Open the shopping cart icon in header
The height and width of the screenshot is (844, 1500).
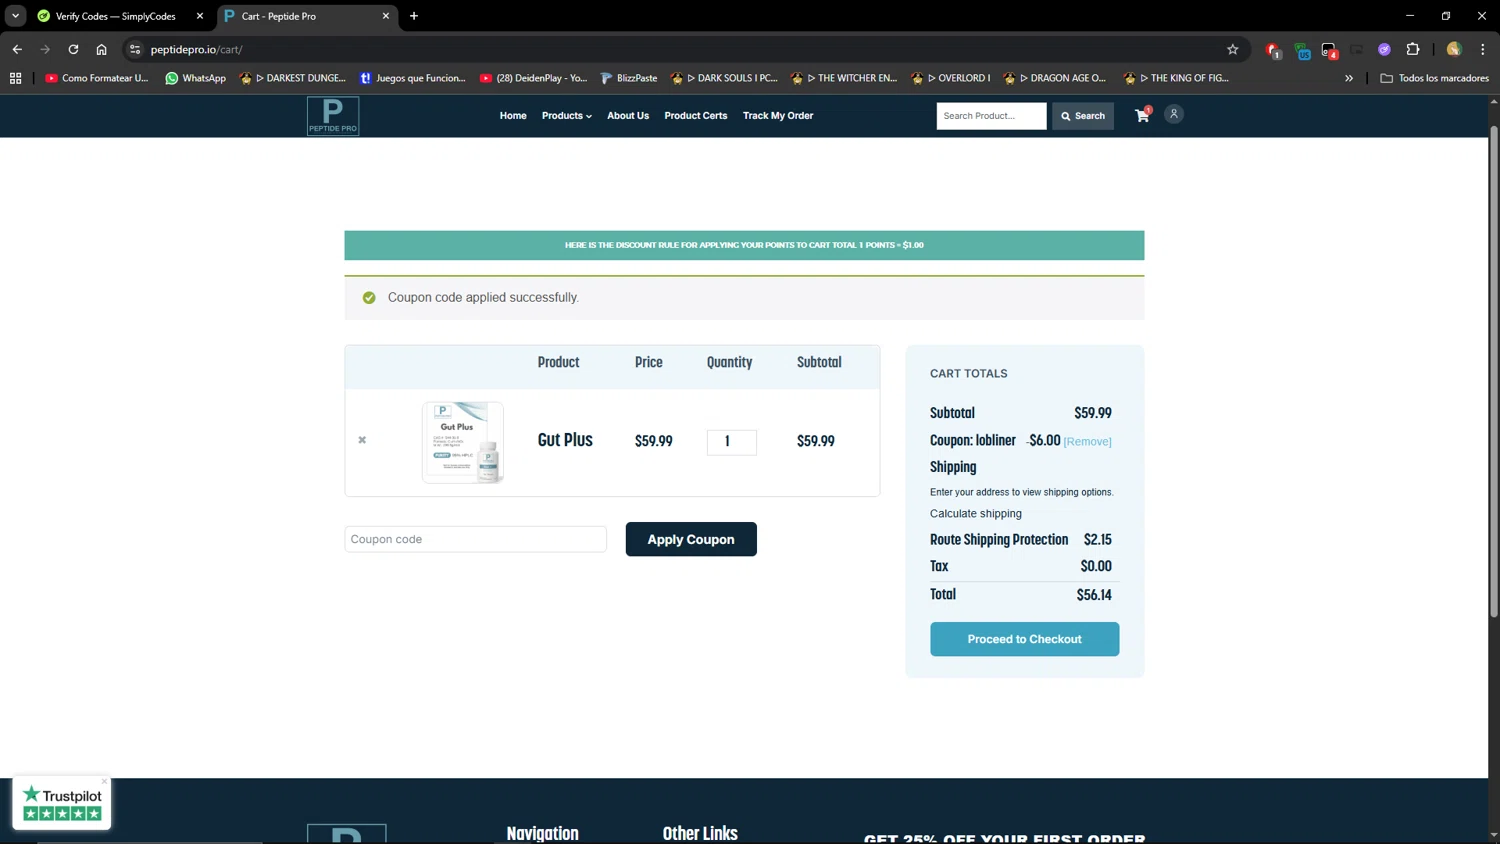[1142, 116]
